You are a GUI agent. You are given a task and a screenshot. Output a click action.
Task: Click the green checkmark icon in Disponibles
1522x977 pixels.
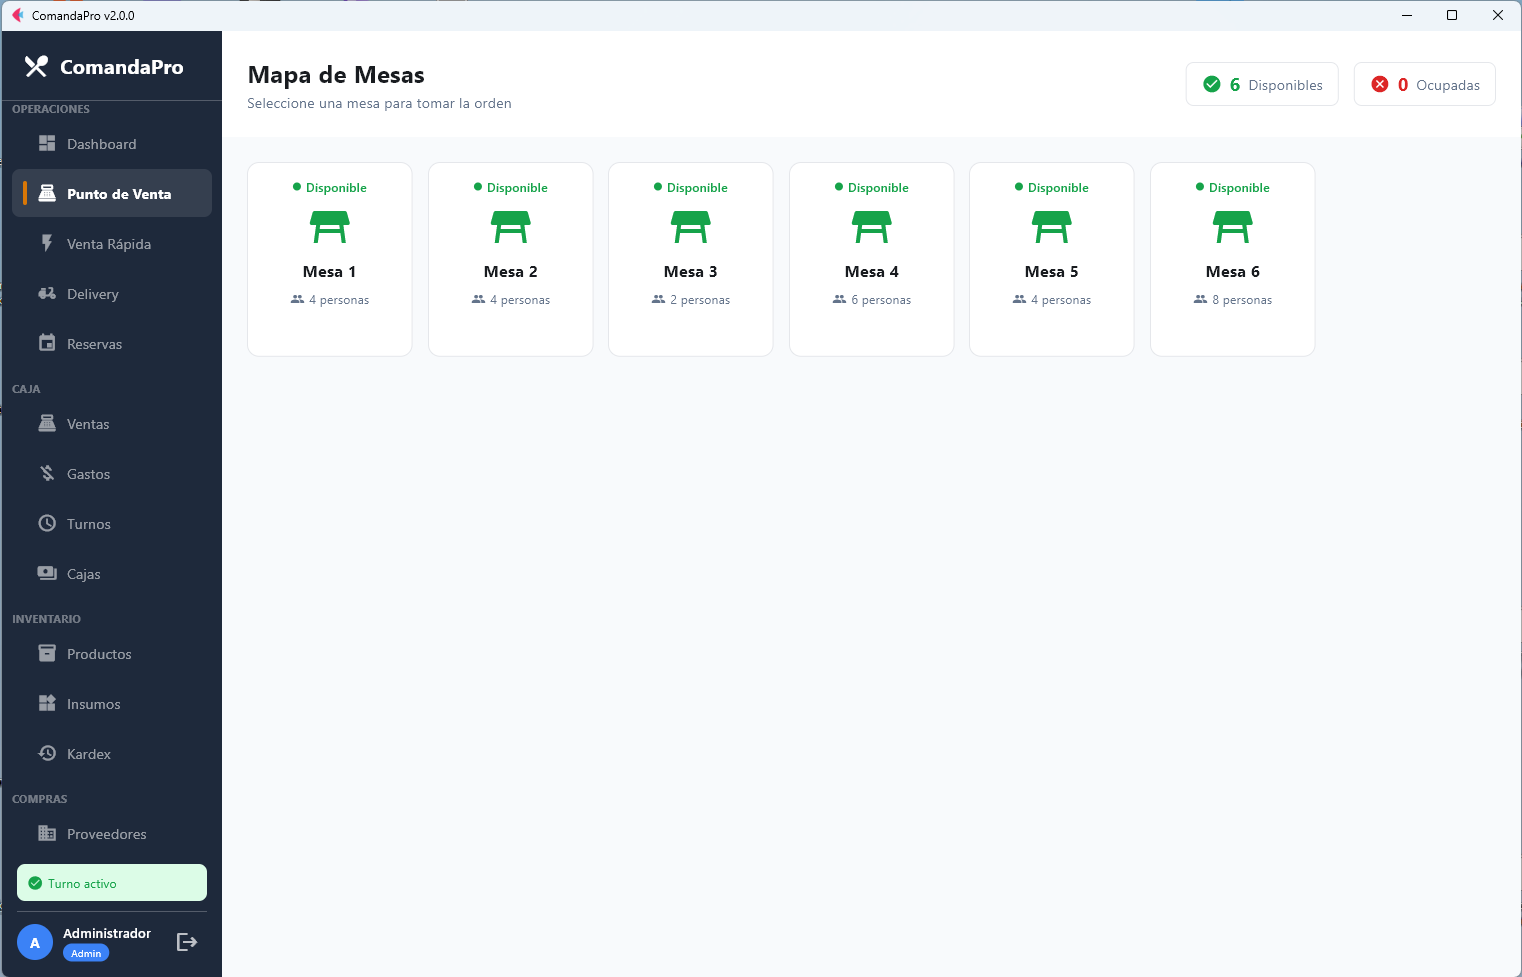[1212, 84]
